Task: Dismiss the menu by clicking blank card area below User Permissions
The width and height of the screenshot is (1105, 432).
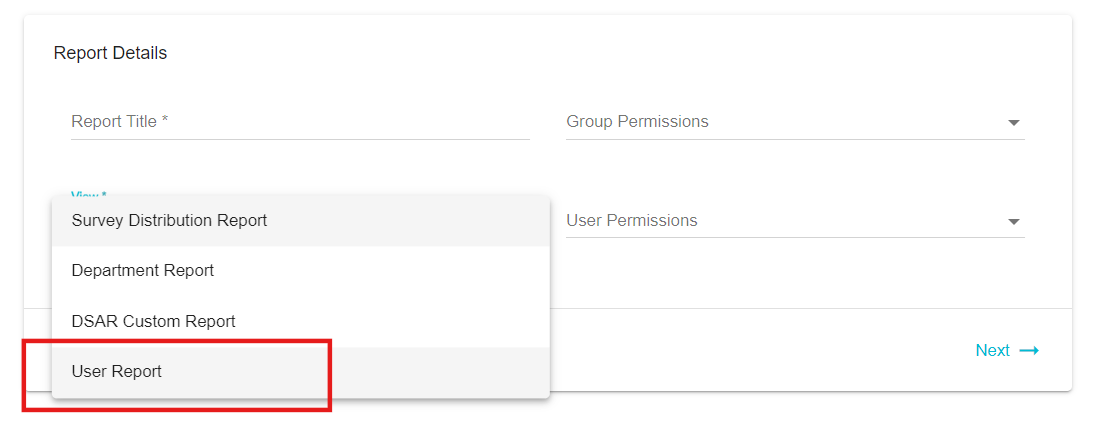Action: (795, 275)
